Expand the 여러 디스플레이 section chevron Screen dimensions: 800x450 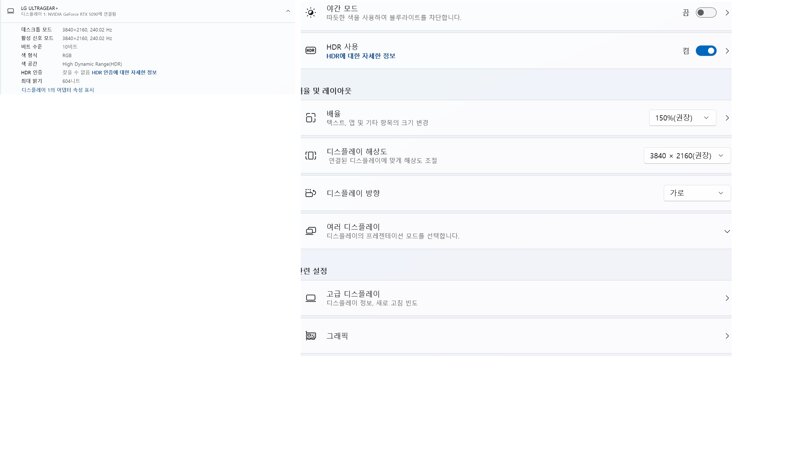pyautogui.click(x=727, y=231)
